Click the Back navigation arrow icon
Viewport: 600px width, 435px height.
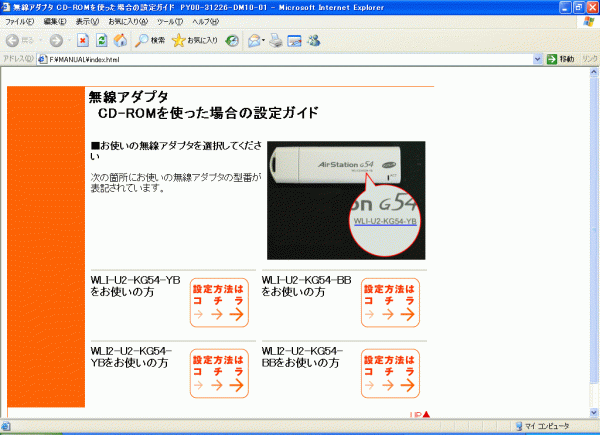12,40
